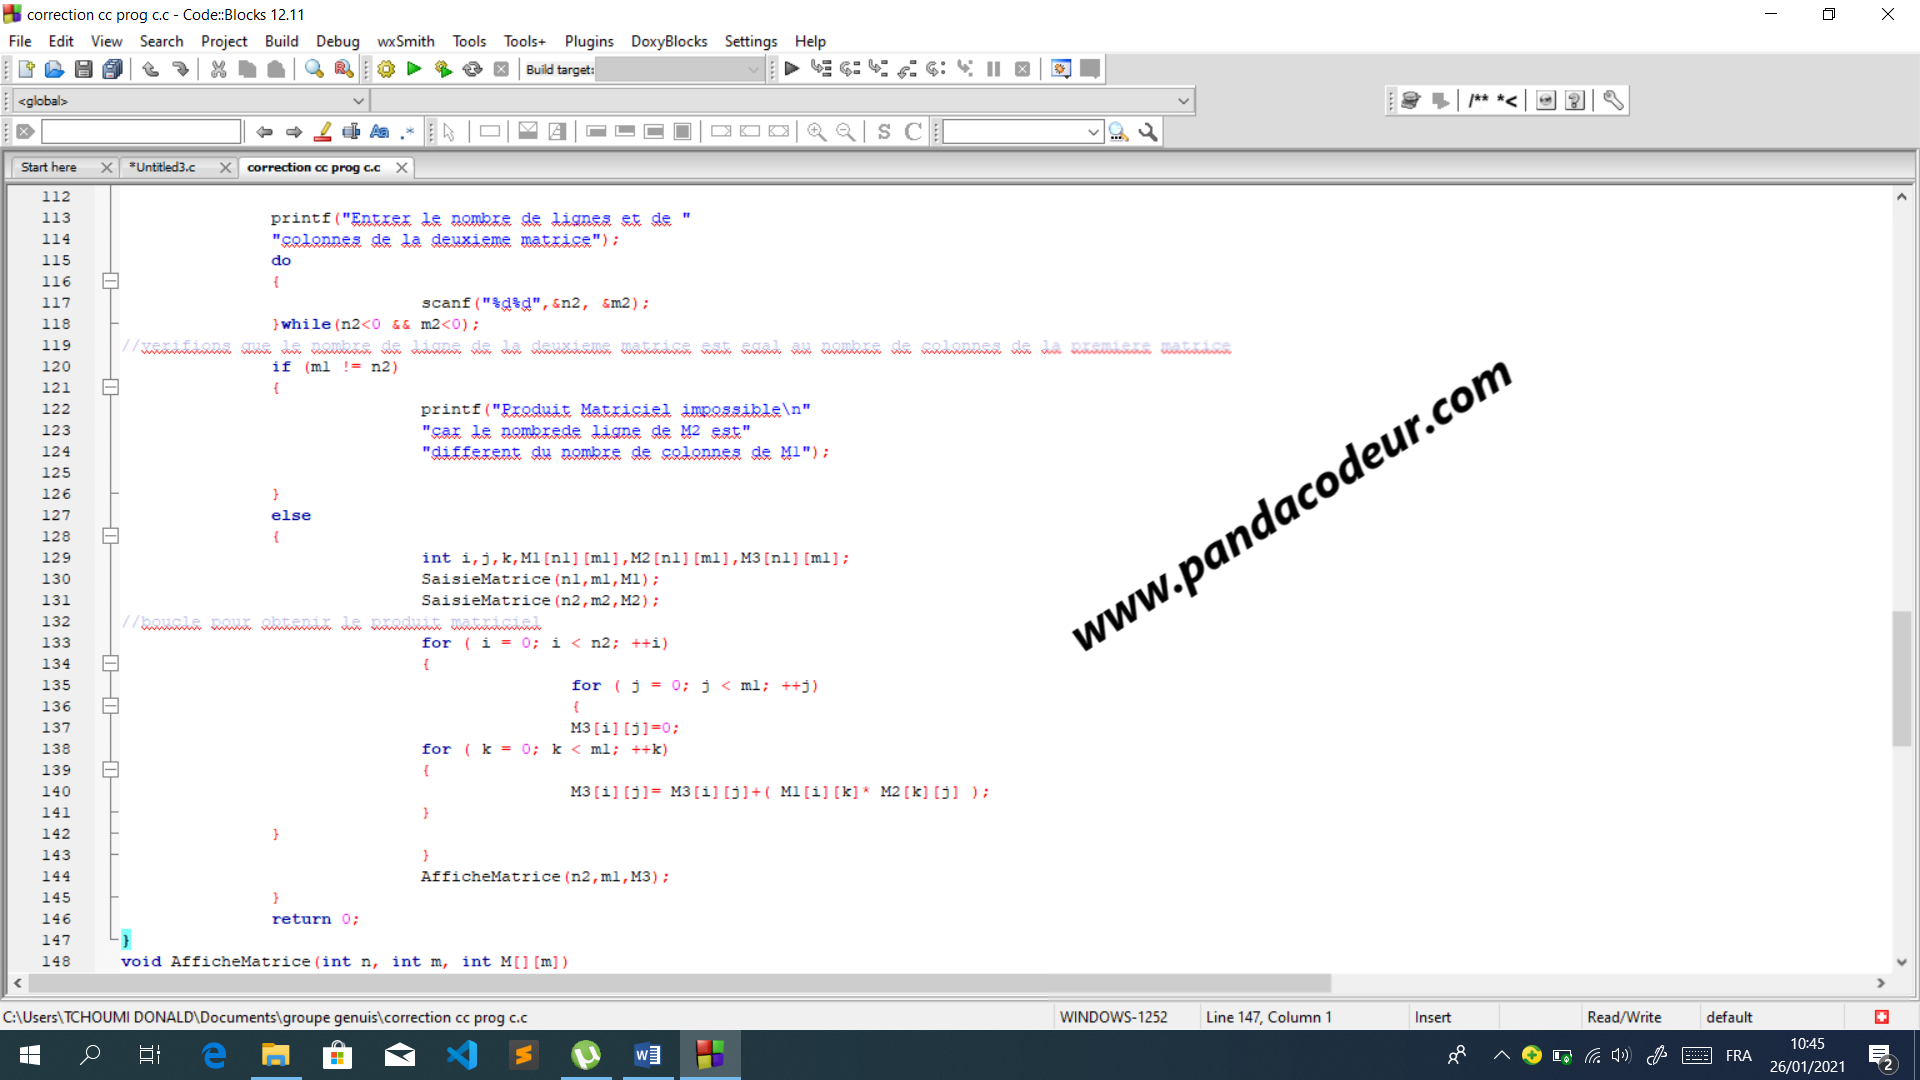
Task: Expand the collapsed block at line 134
Action: click(x=111, y=663)
